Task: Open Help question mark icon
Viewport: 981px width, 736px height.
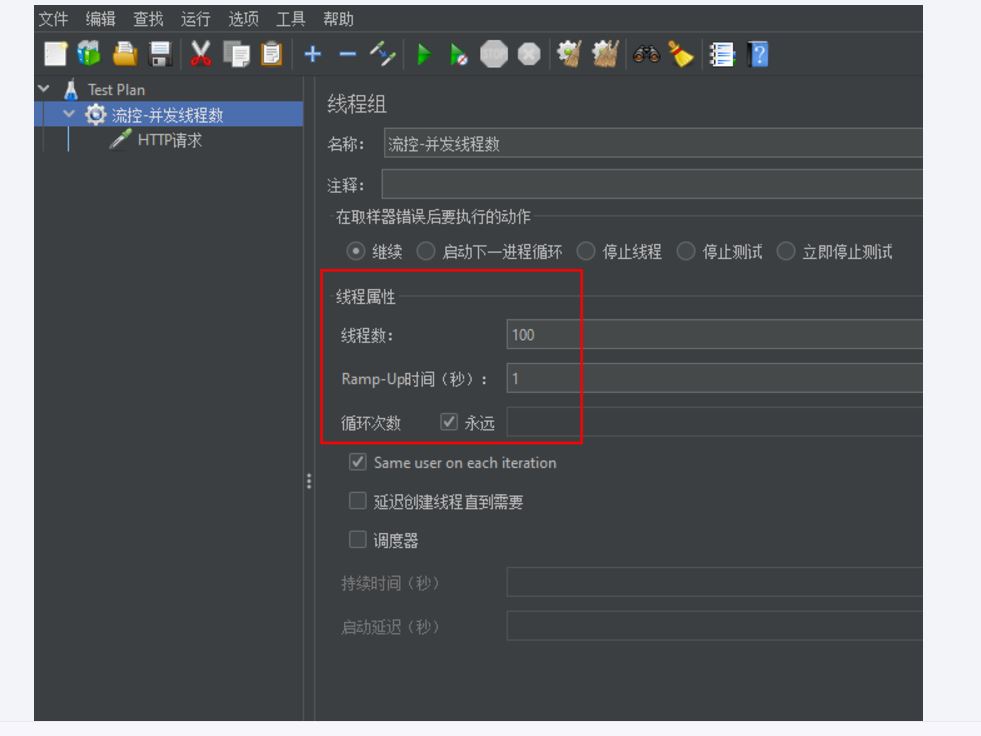Action: click(758, 54)
